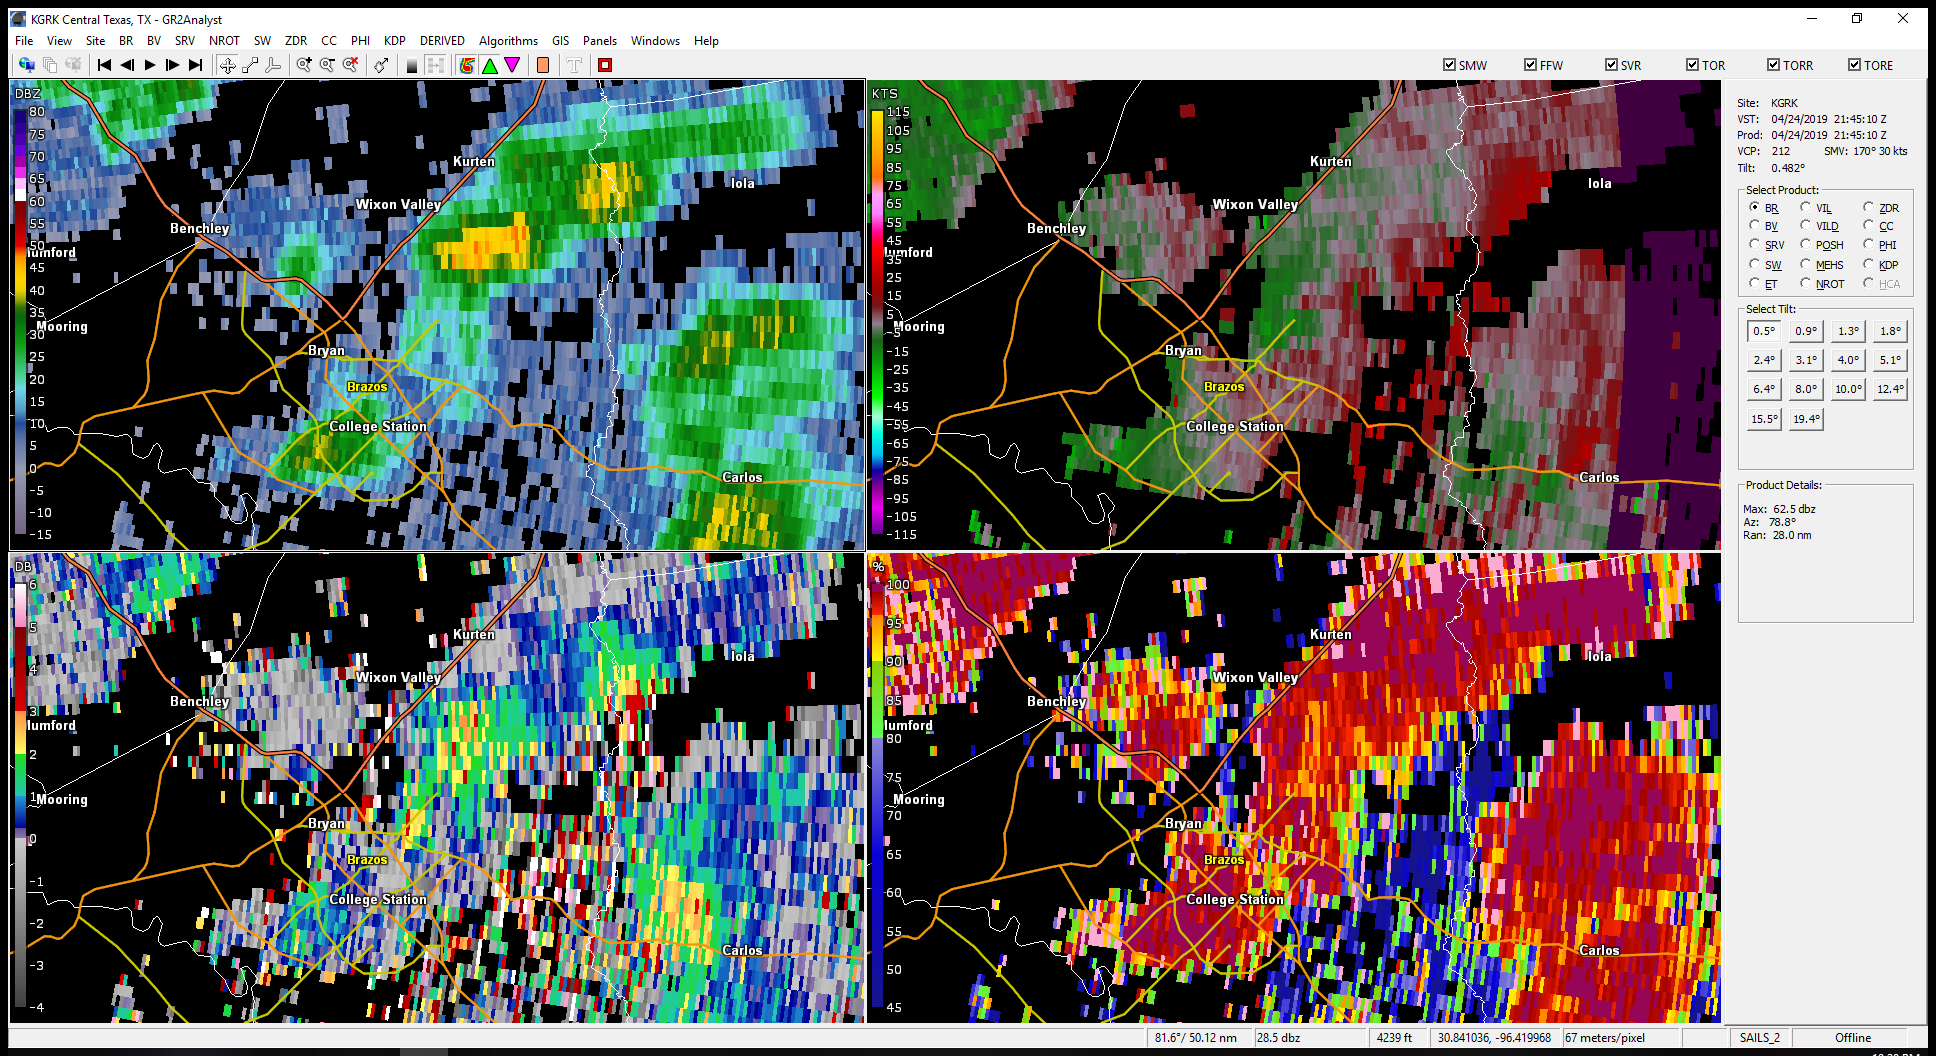
Task: Click the red square toolbar icon
Action: [604, 65]
